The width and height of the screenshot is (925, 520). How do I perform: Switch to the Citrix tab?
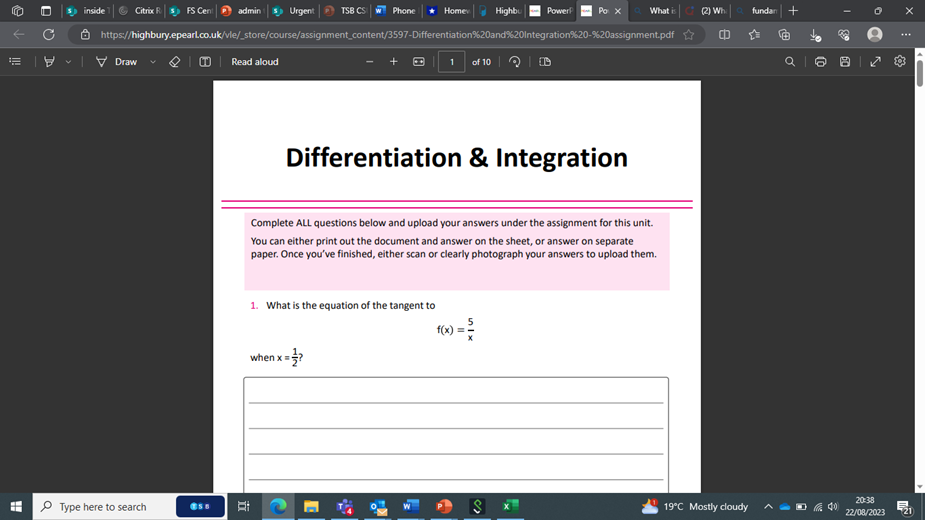click(x=140, y=11)
